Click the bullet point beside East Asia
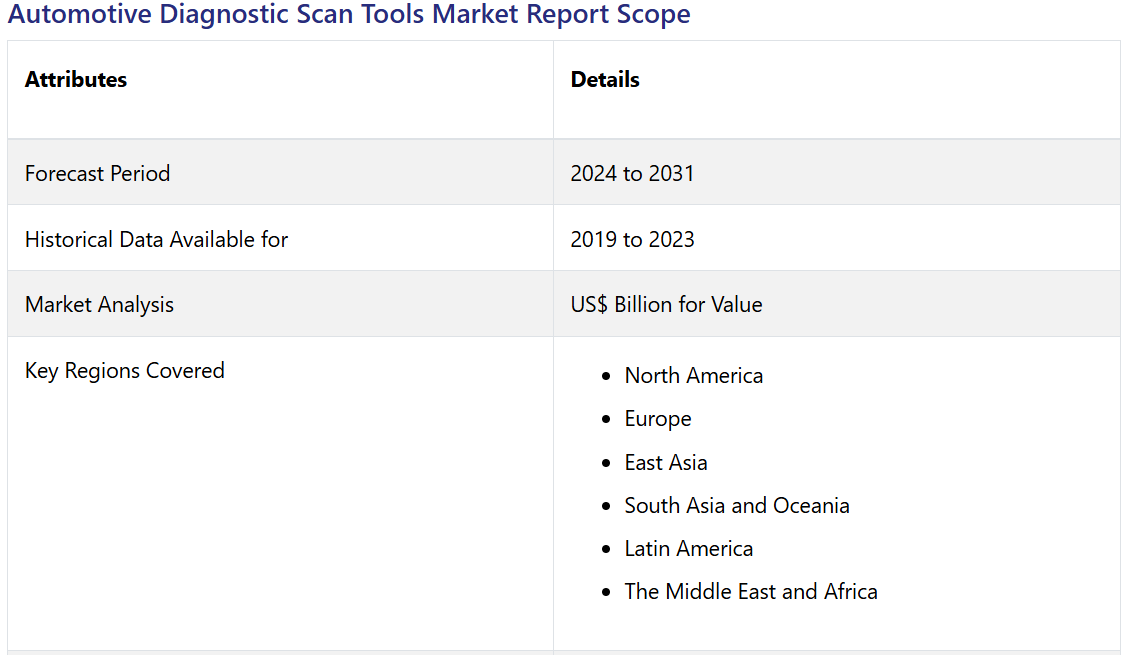 tap(606, 464)
